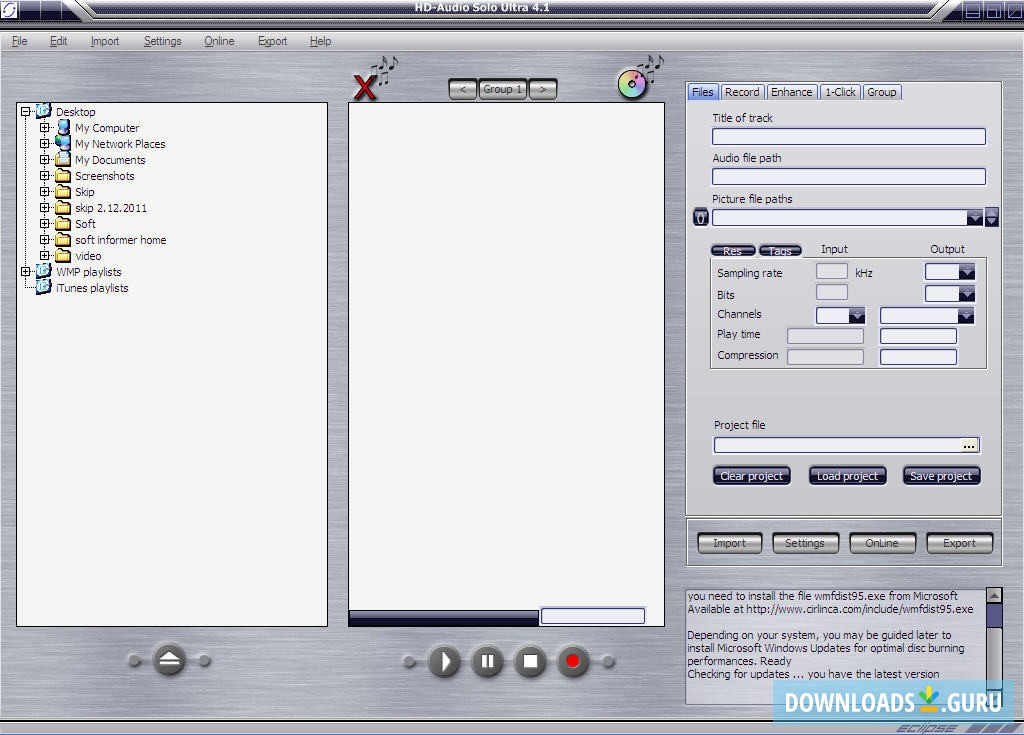Click the Export button in bottom panel

[959, 544]
